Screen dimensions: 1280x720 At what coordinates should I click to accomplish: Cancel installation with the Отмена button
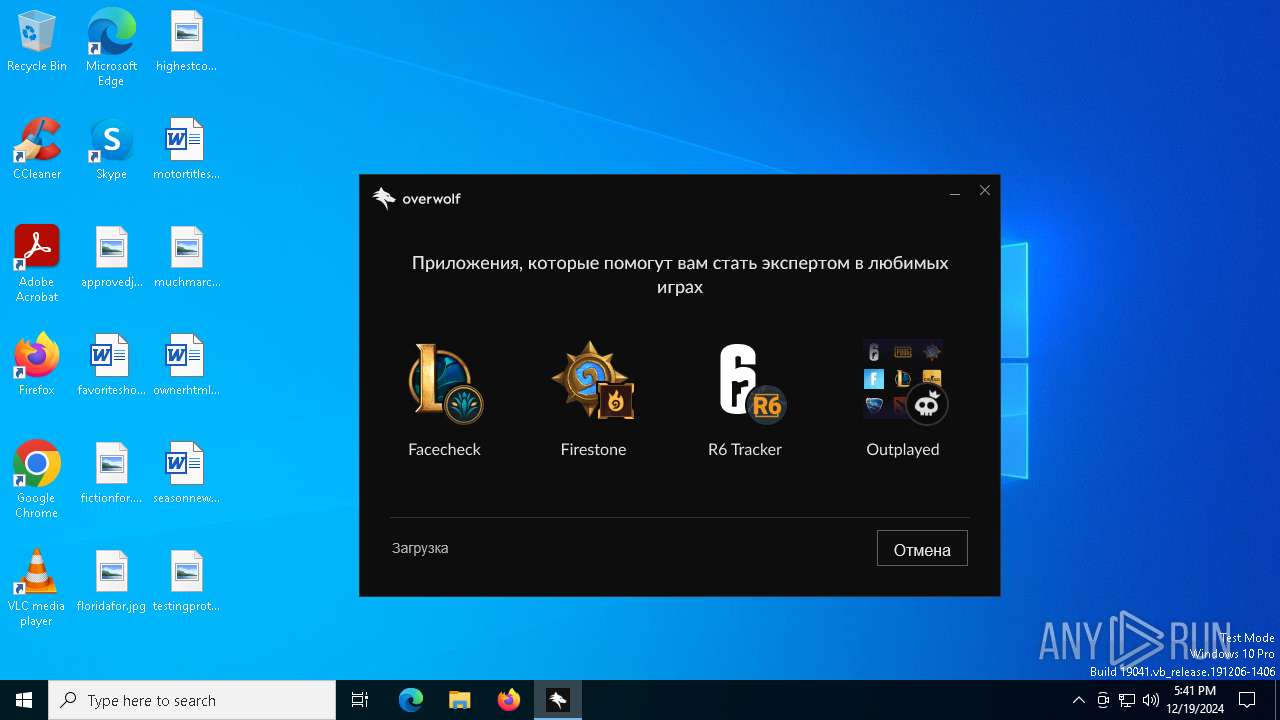(922, 549)
